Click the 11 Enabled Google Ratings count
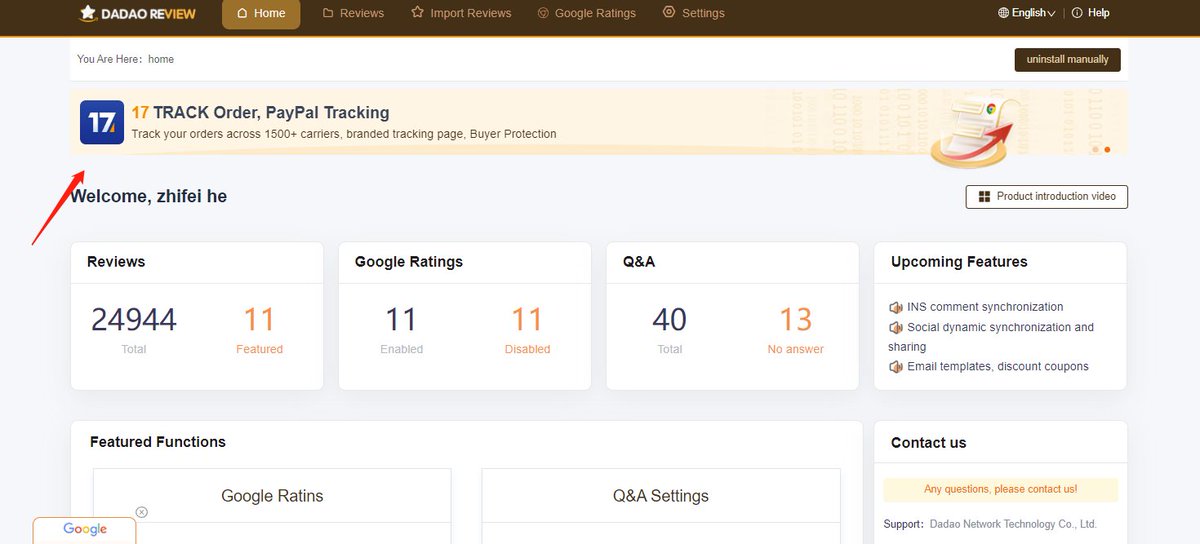This screenshot has height=544, width=1200. [401, 320]
